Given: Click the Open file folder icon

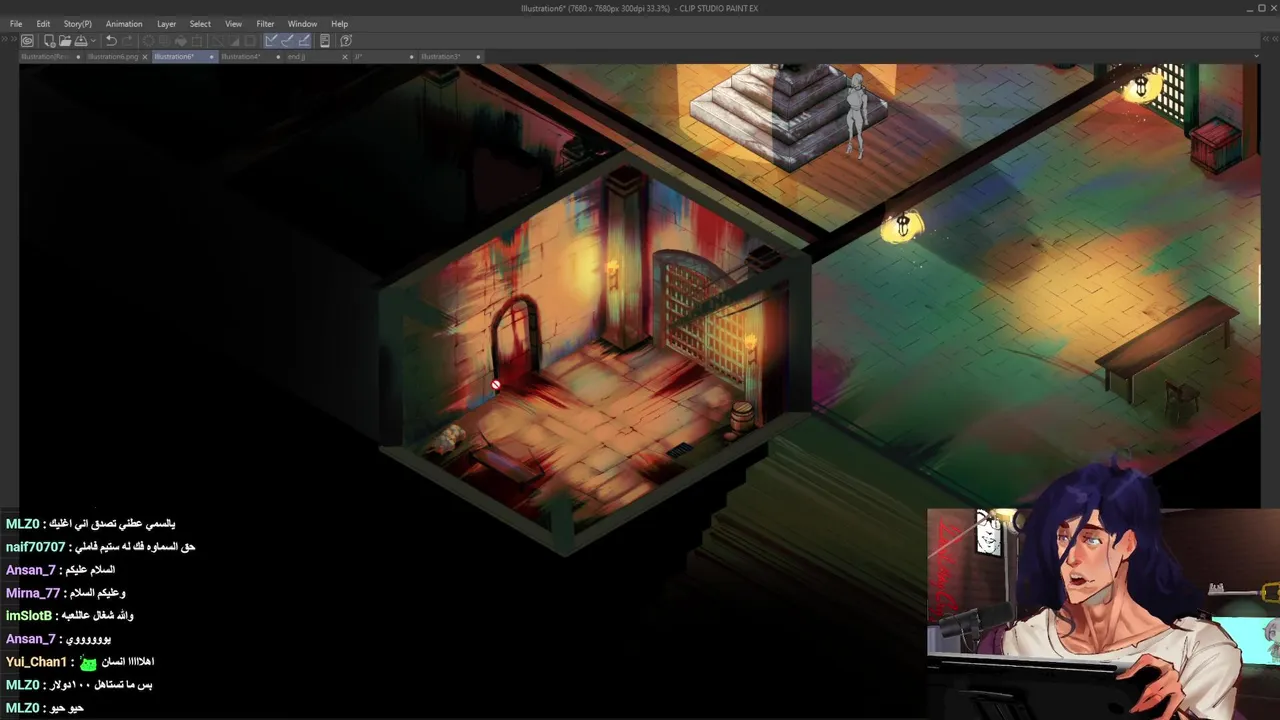Looking at the screenshot, I should click(65, 41).
